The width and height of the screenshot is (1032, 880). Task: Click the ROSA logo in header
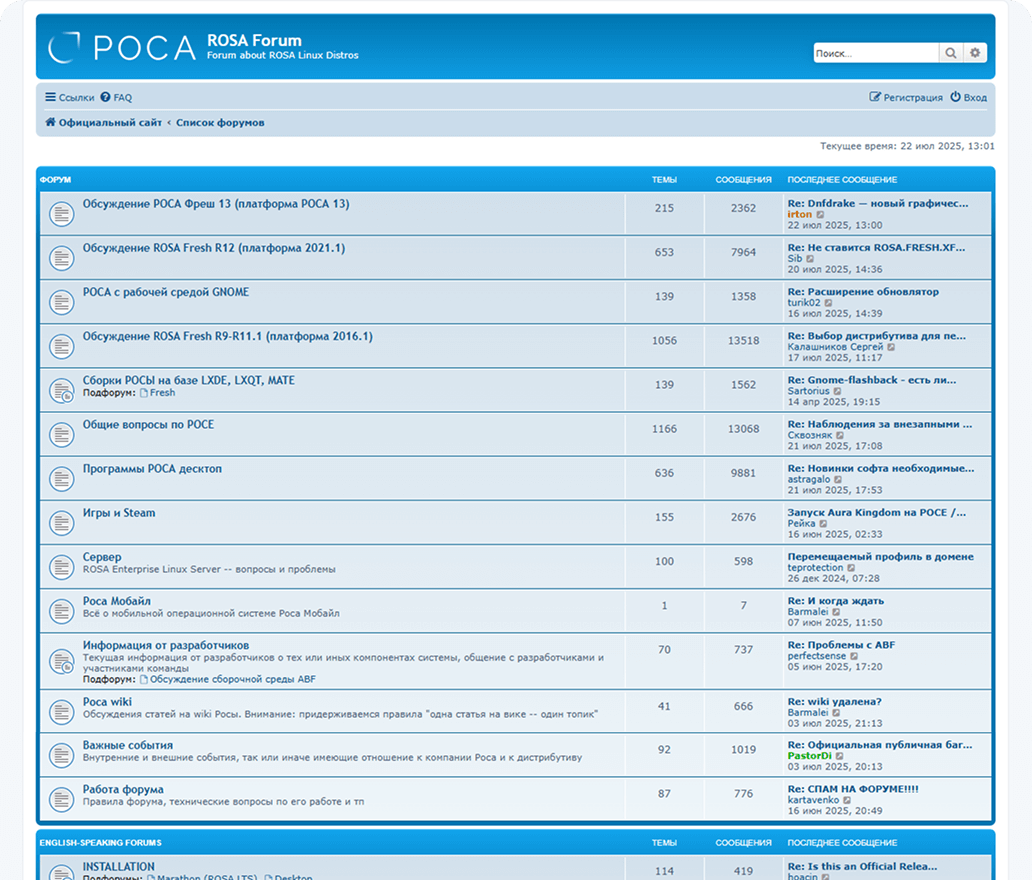[x=122, y=47]
